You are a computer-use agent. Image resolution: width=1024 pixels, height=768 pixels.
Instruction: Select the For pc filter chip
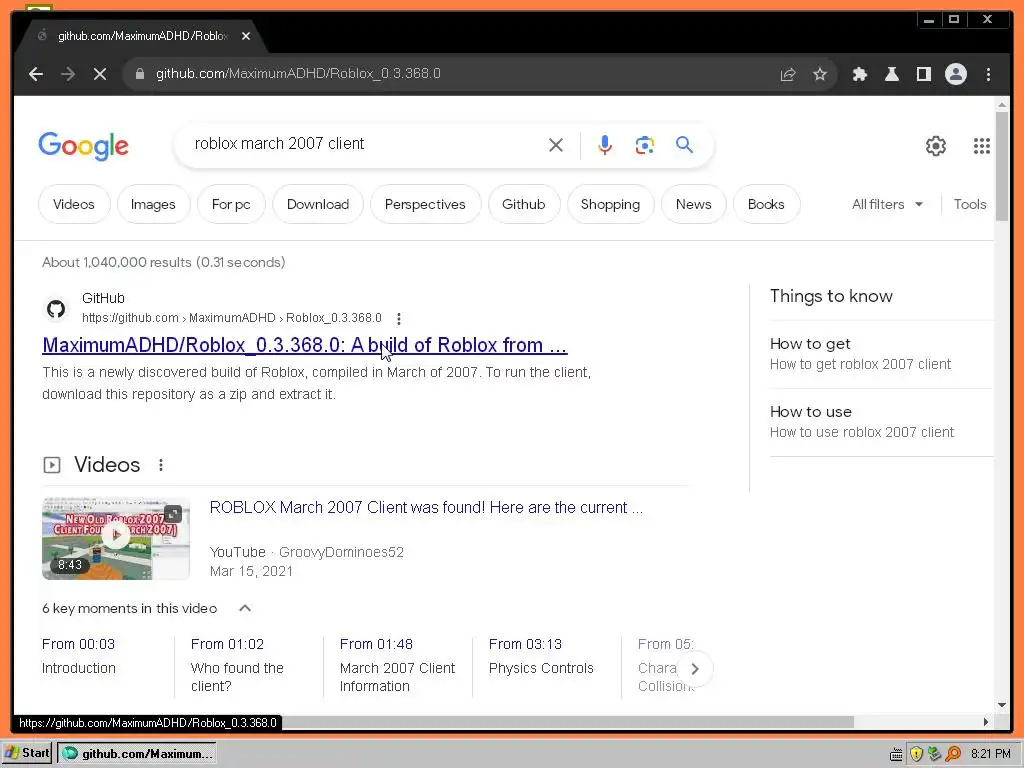click(231, 204)
